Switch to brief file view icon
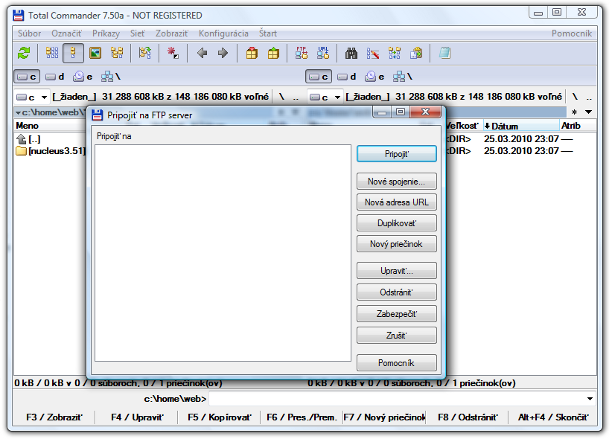 pos(52,53)
